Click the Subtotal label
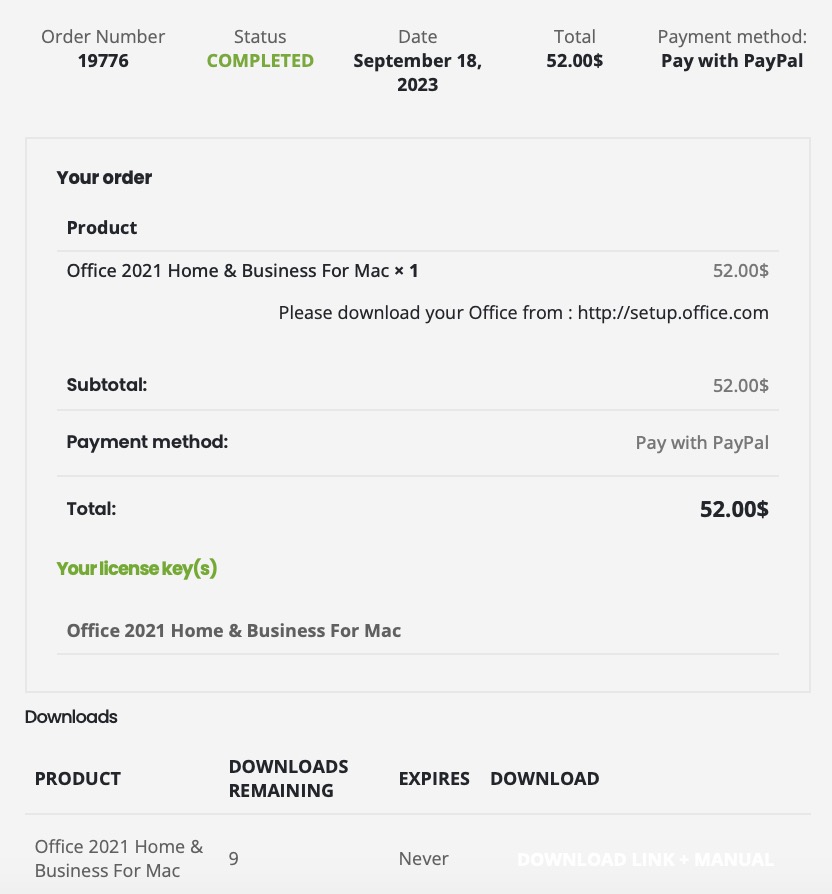 tap(107, 385)
